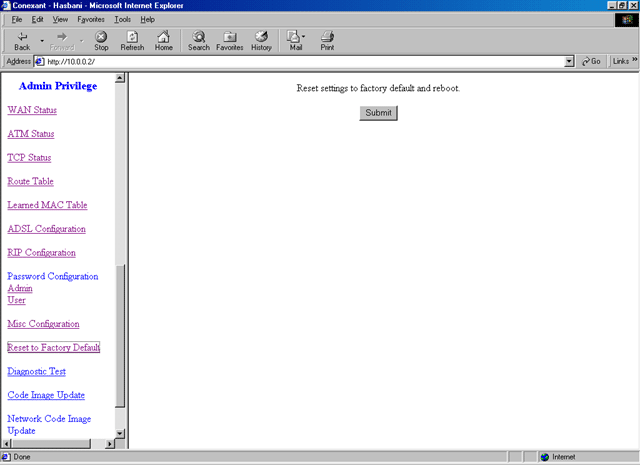Open the Search pane icon

(199, 37)
